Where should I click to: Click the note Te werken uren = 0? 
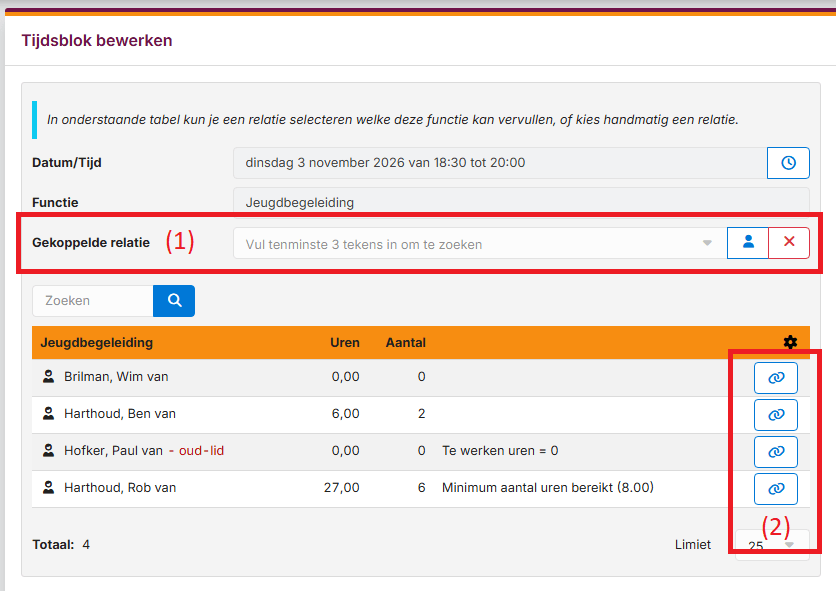pos(500,451)
